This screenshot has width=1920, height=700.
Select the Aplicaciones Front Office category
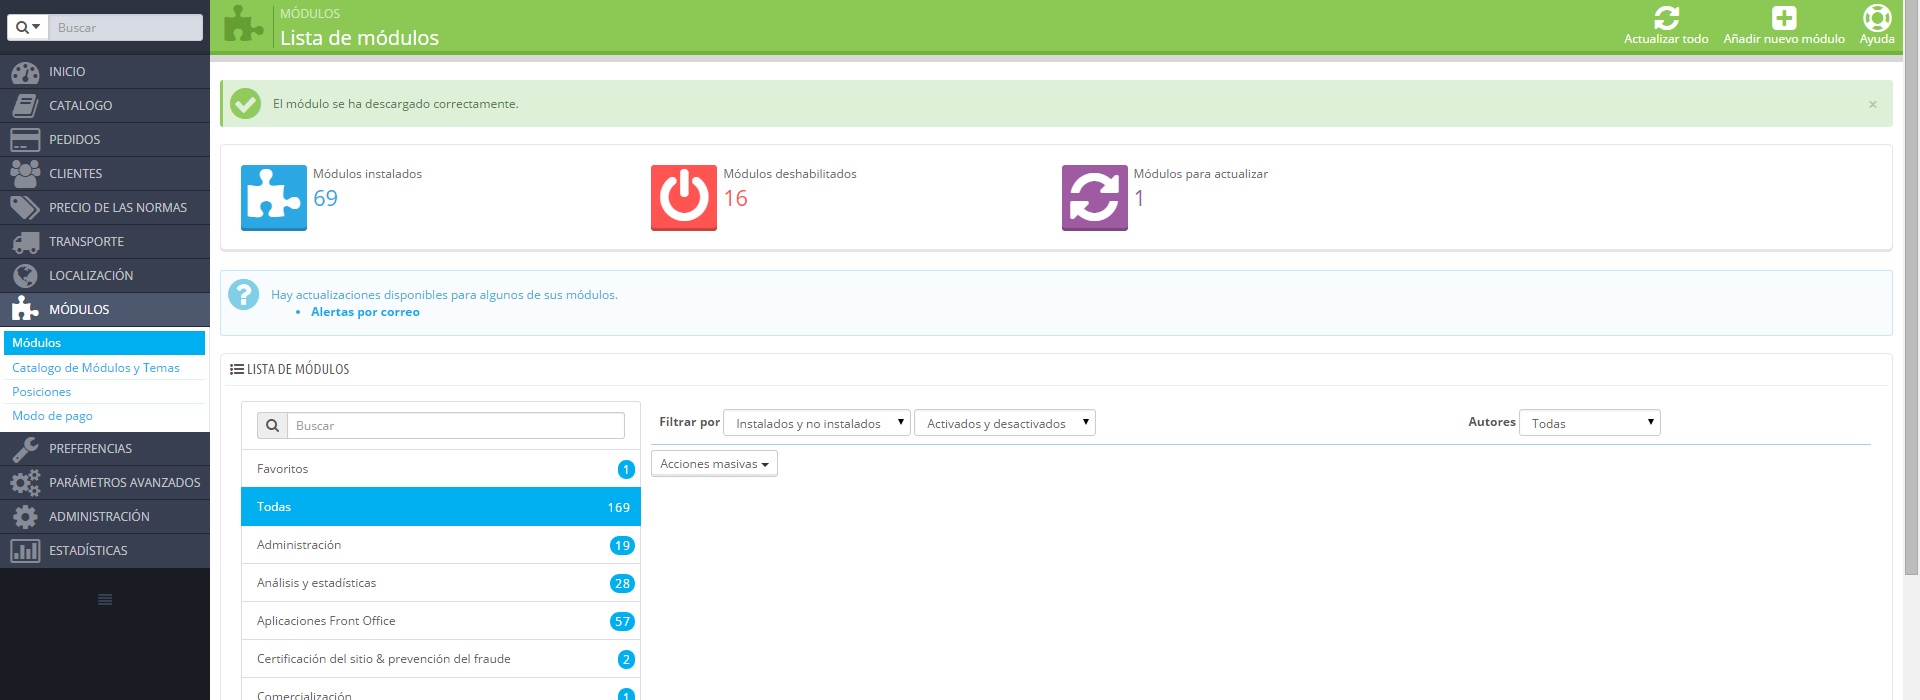coord(441,621)
